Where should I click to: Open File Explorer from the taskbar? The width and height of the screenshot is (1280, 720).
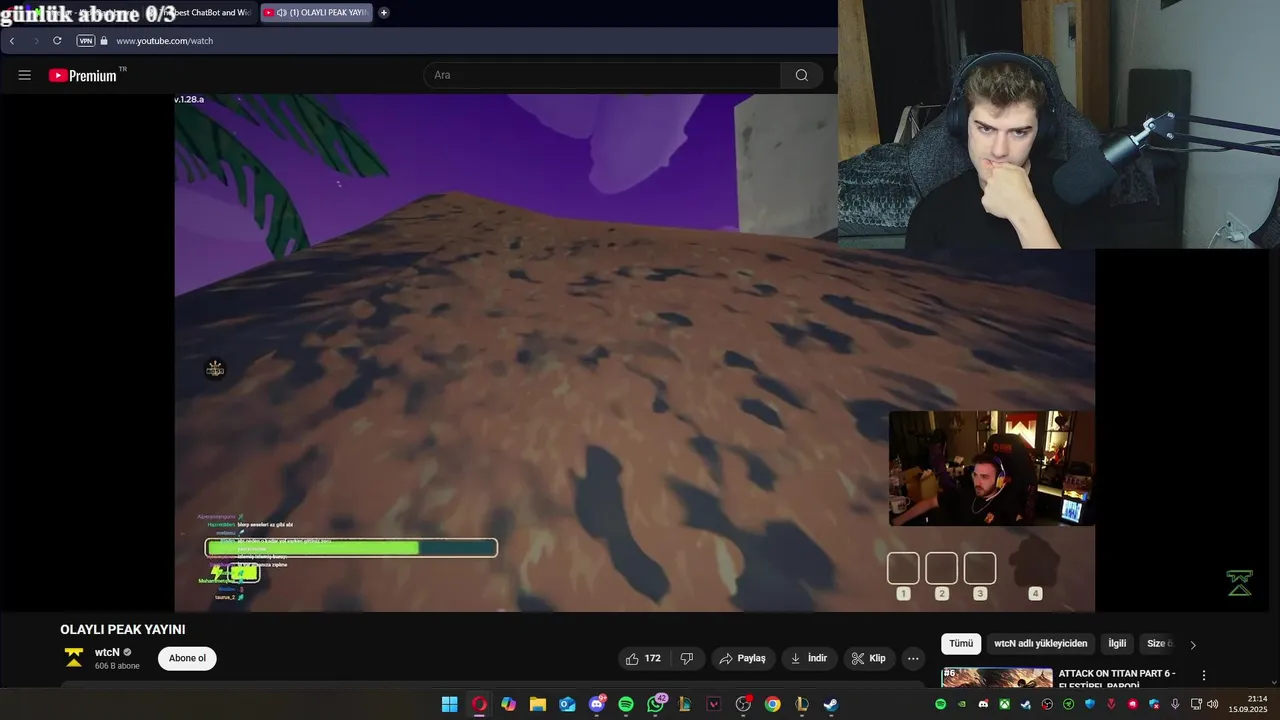[538, 704]
